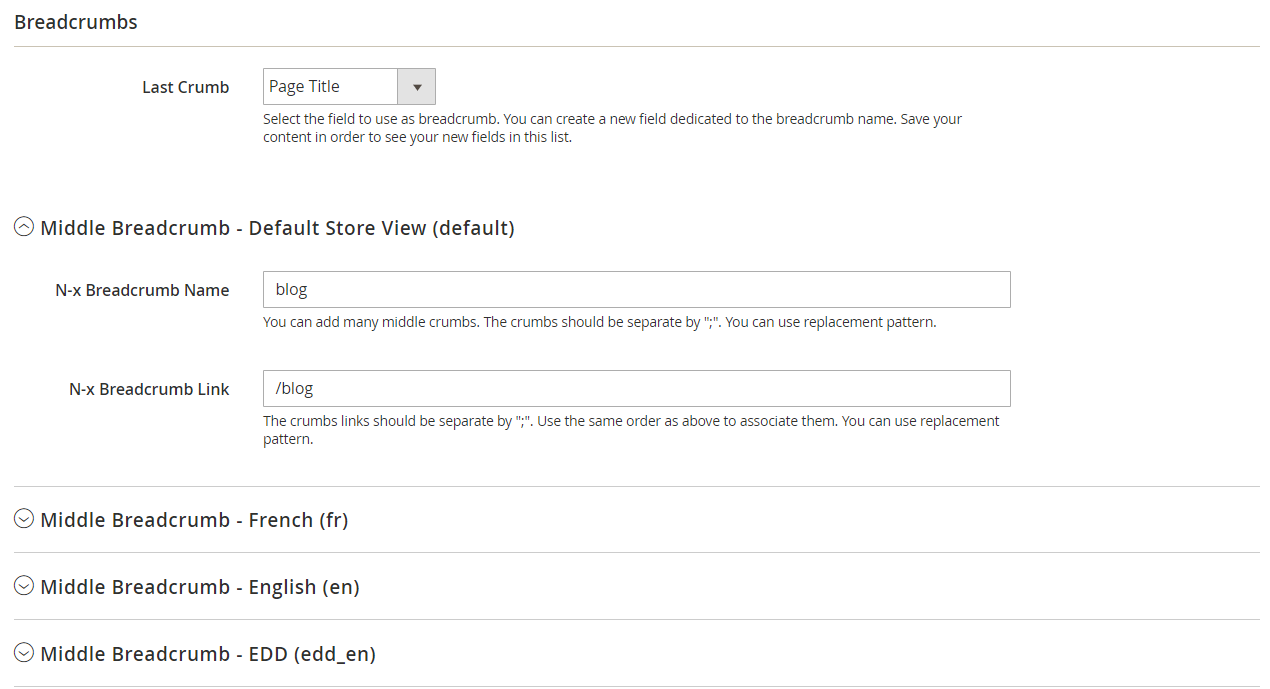Open the Page Title select box

(x=331, y=87)
